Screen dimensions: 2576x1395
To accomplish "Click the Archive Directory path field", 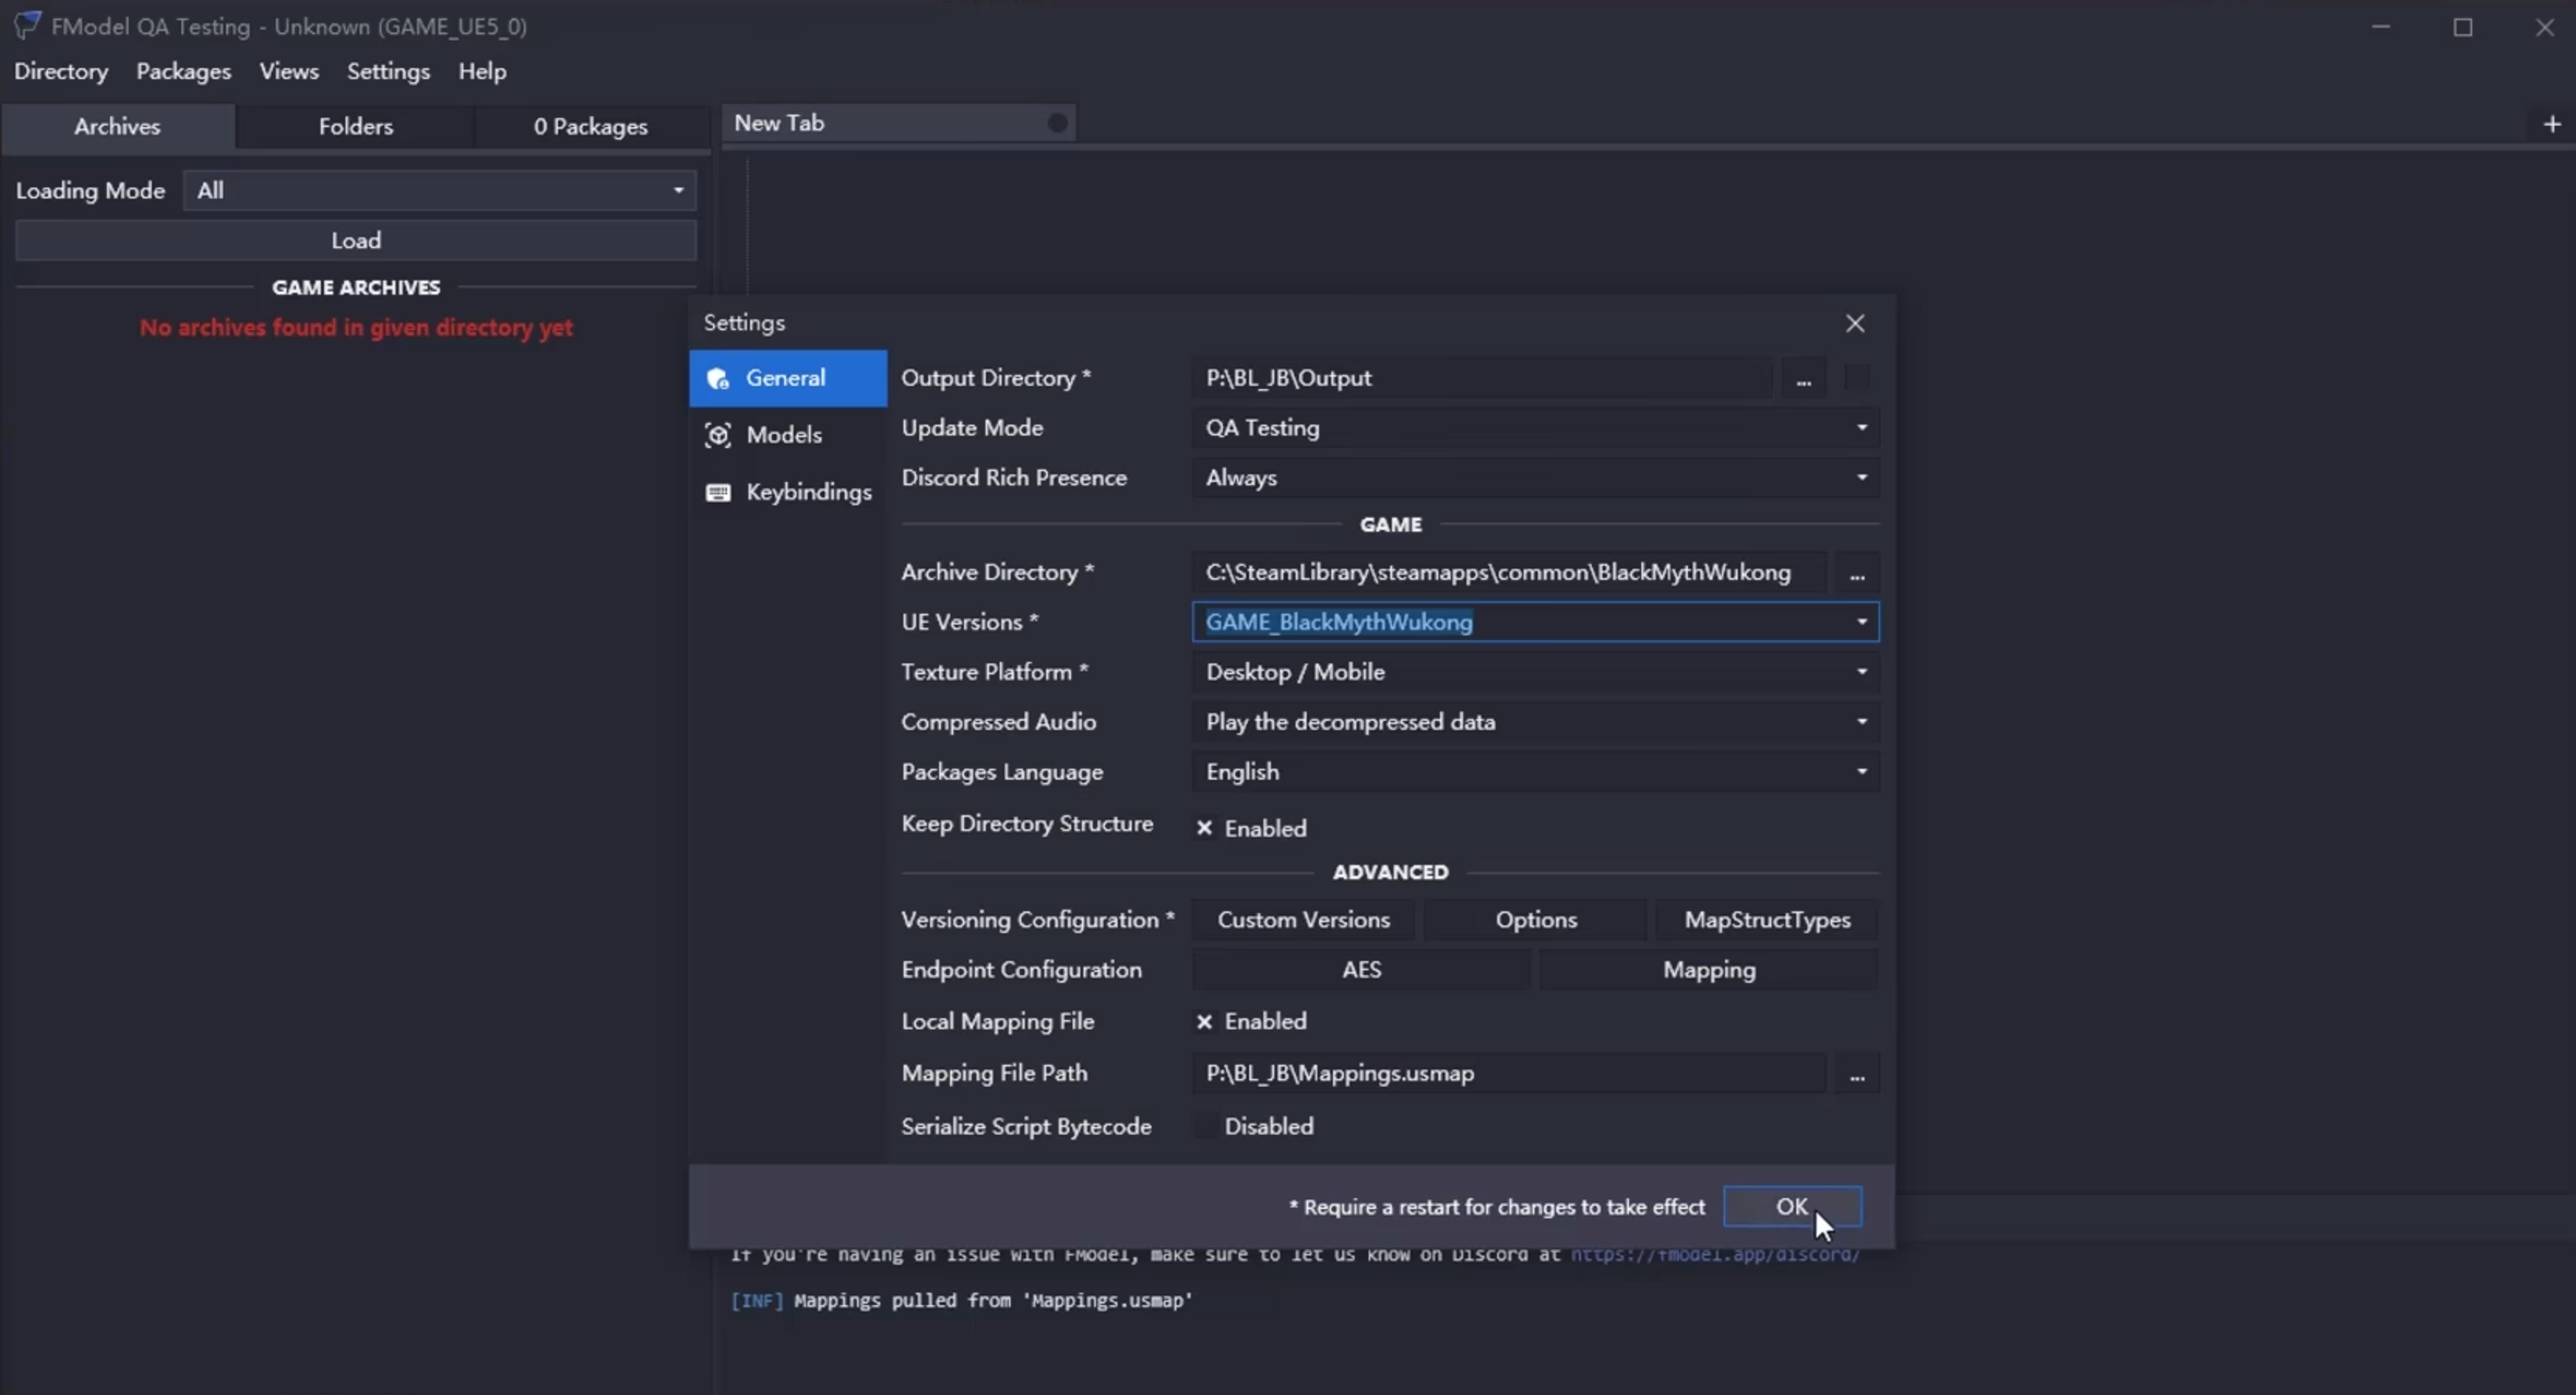I will point(1509,573).
